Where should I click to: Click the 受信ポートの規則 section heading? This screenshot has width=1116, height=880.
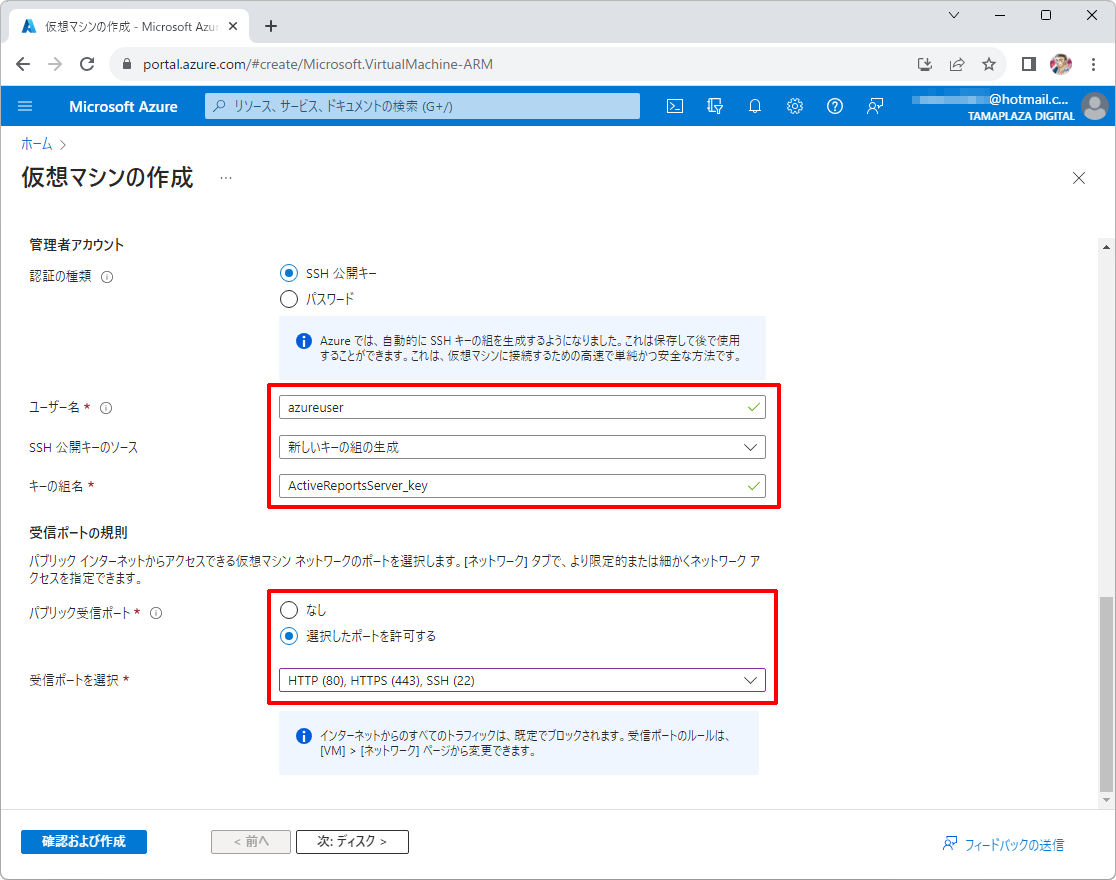78,533
